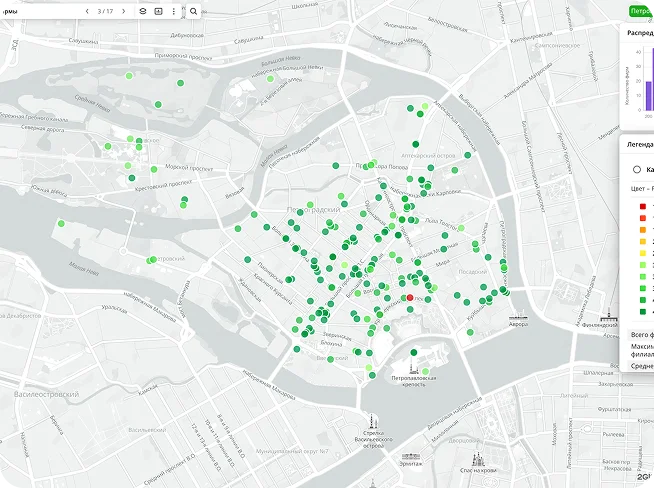
Task: Open the map layers icon
Action: tap(143, 11)
